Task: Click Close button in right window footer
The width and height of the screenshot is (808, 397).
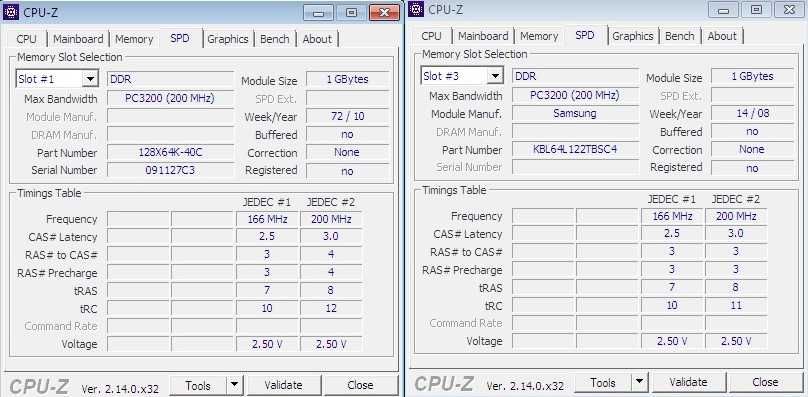Action: coord(765,383)
